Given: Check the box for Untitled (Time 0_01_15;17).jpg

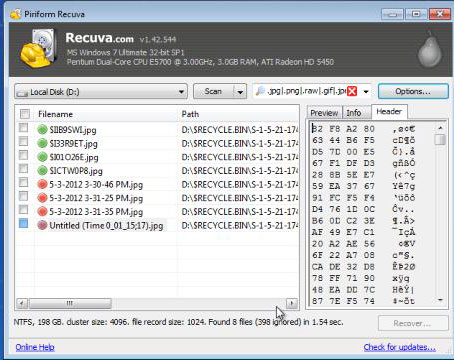Looking at the screenshot, I should point(23,223).
